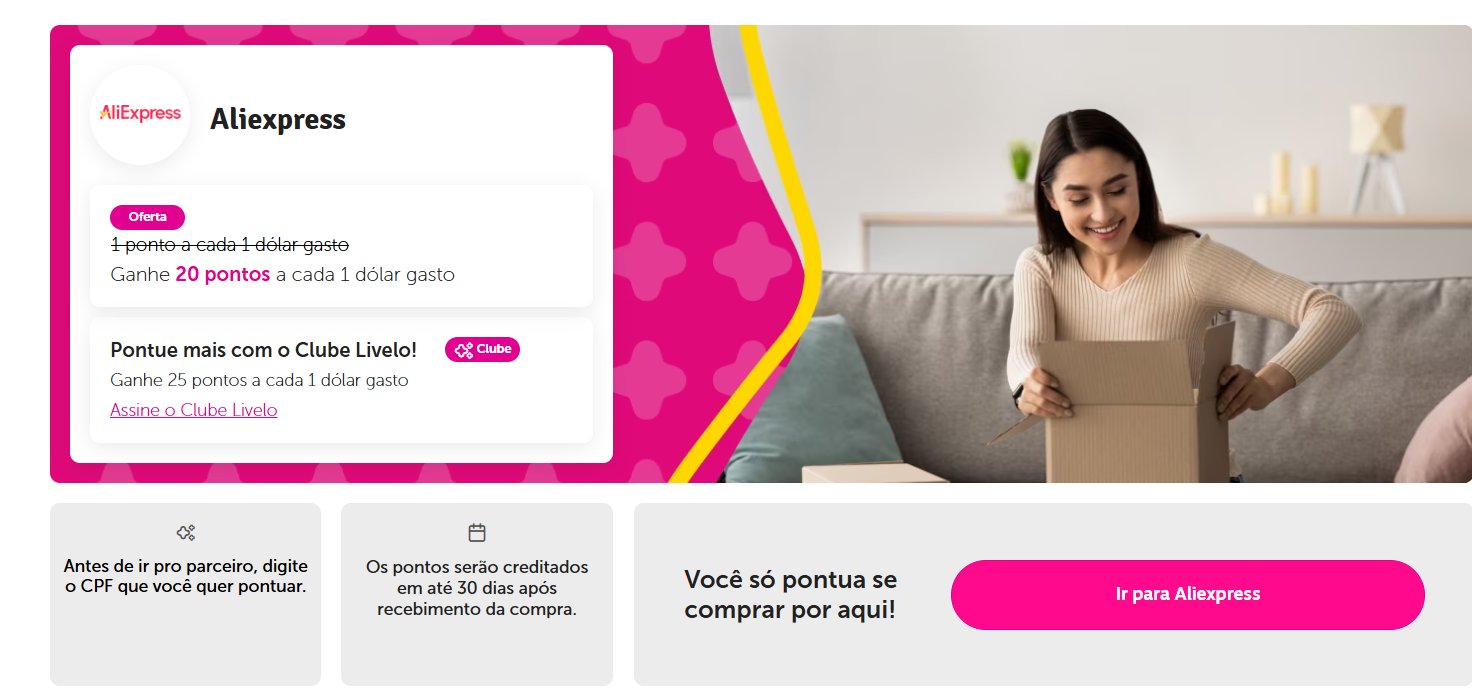The width and height of the screenshot is (1472, 692).
Task: Click the Oferta points offer card
Action: 341,245
